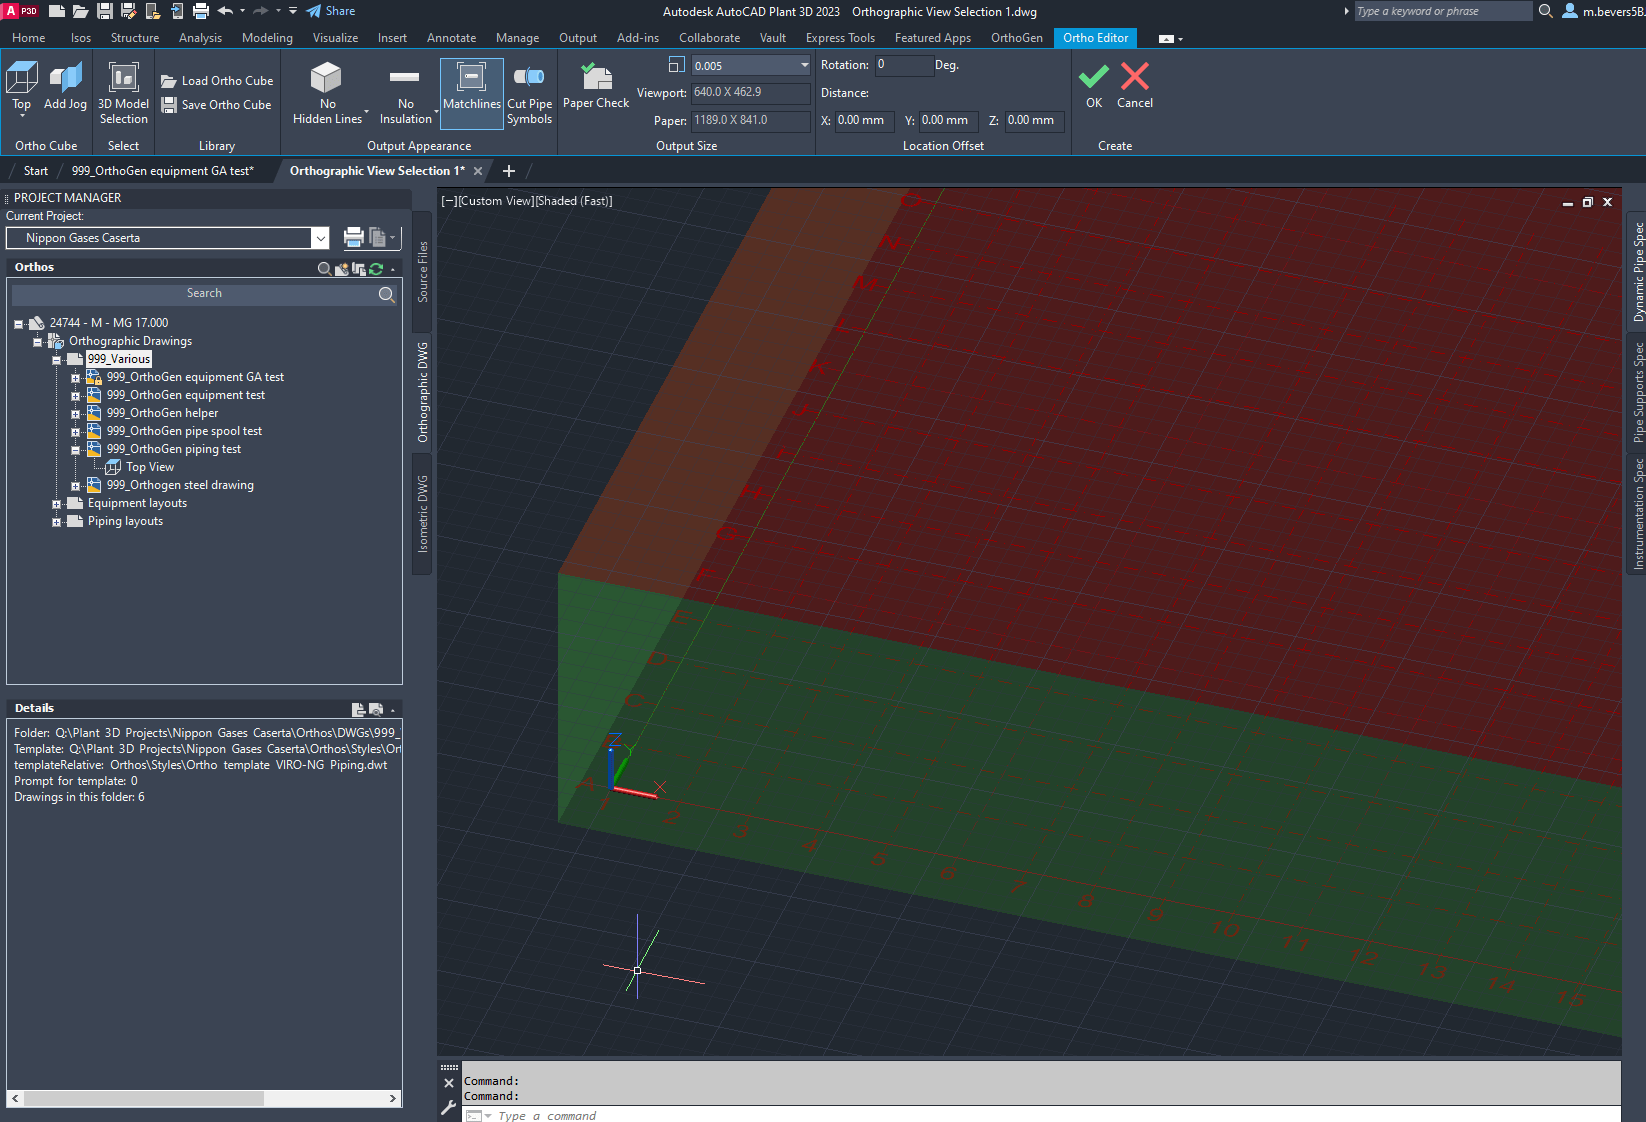Print the drawing using the Plot icon

(201, 11)
